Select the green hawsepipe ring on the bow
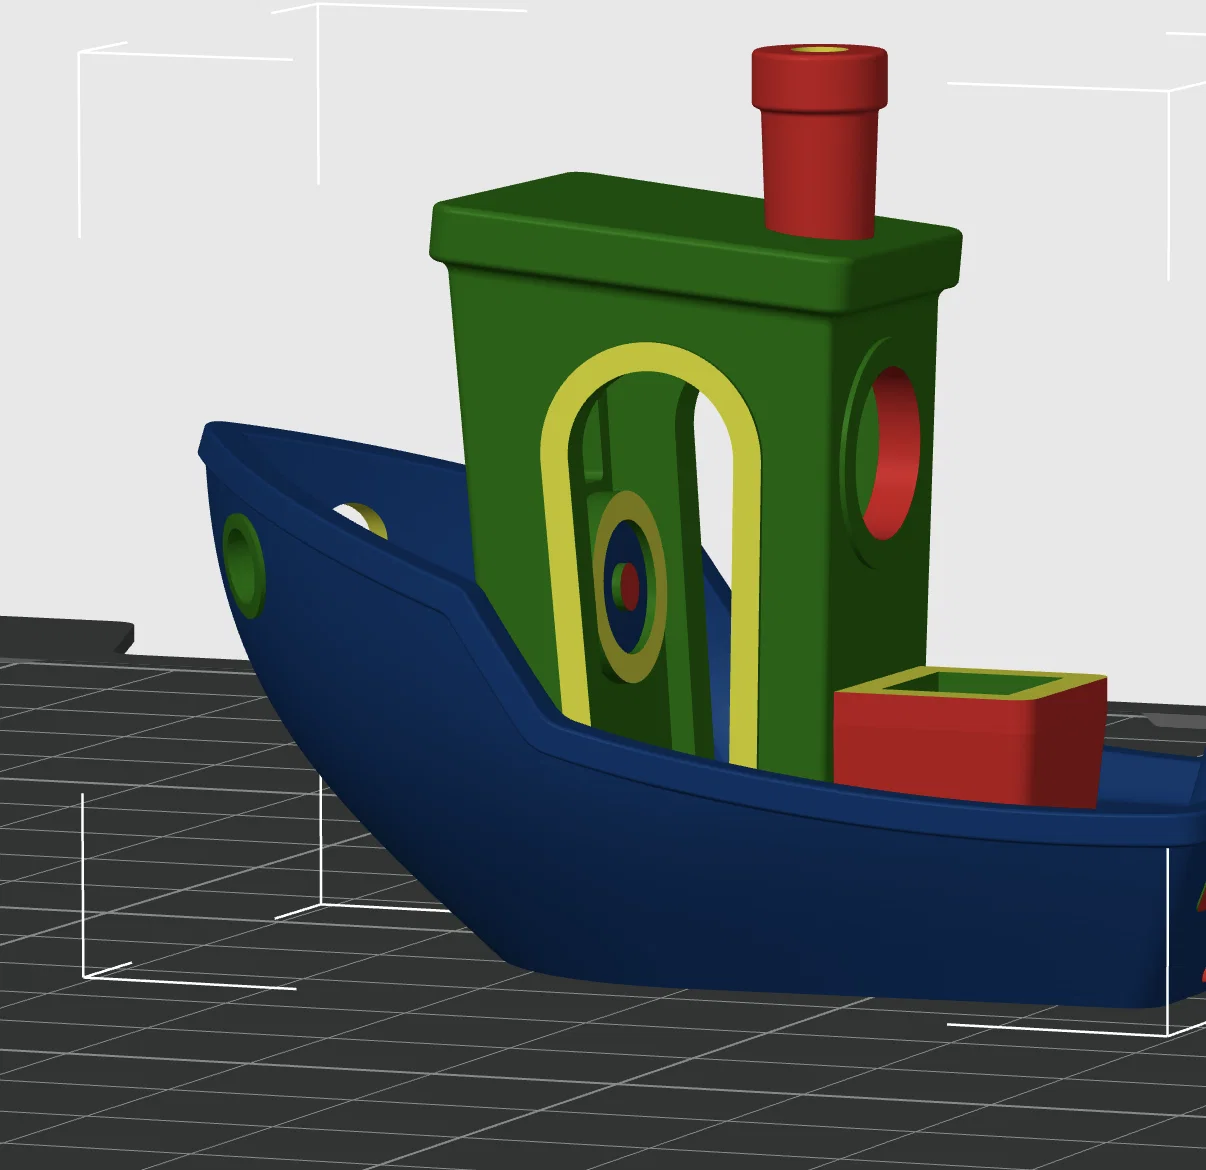The height and width of the screenshot is (1170, 1206). tap(243, 565)
